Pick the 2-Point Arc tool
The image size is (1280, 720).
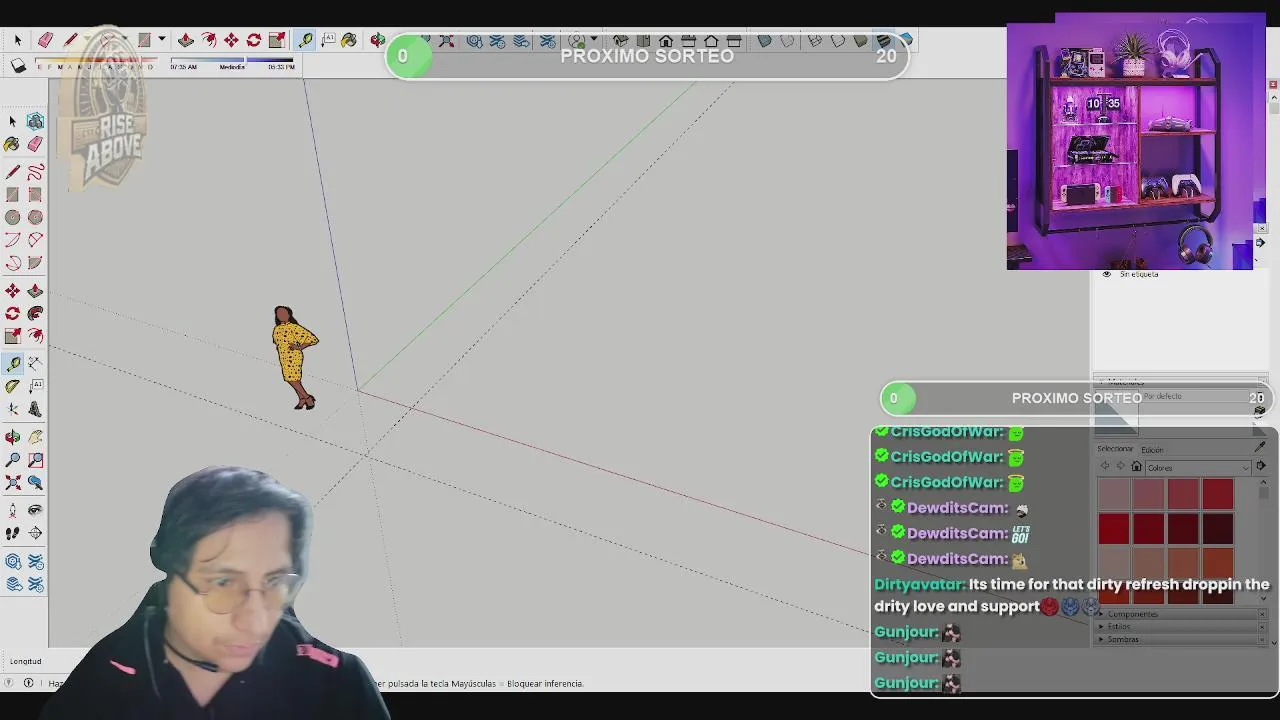[x=35, y=241]
